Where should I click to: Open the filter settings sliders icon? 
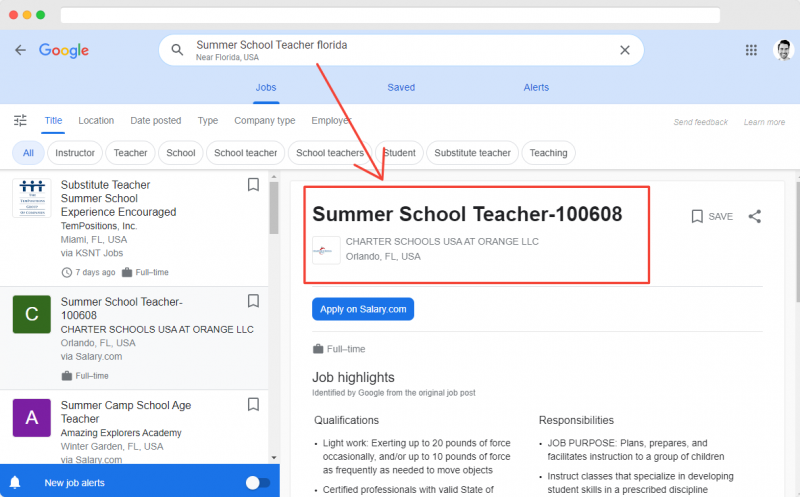tap(20, 120)
